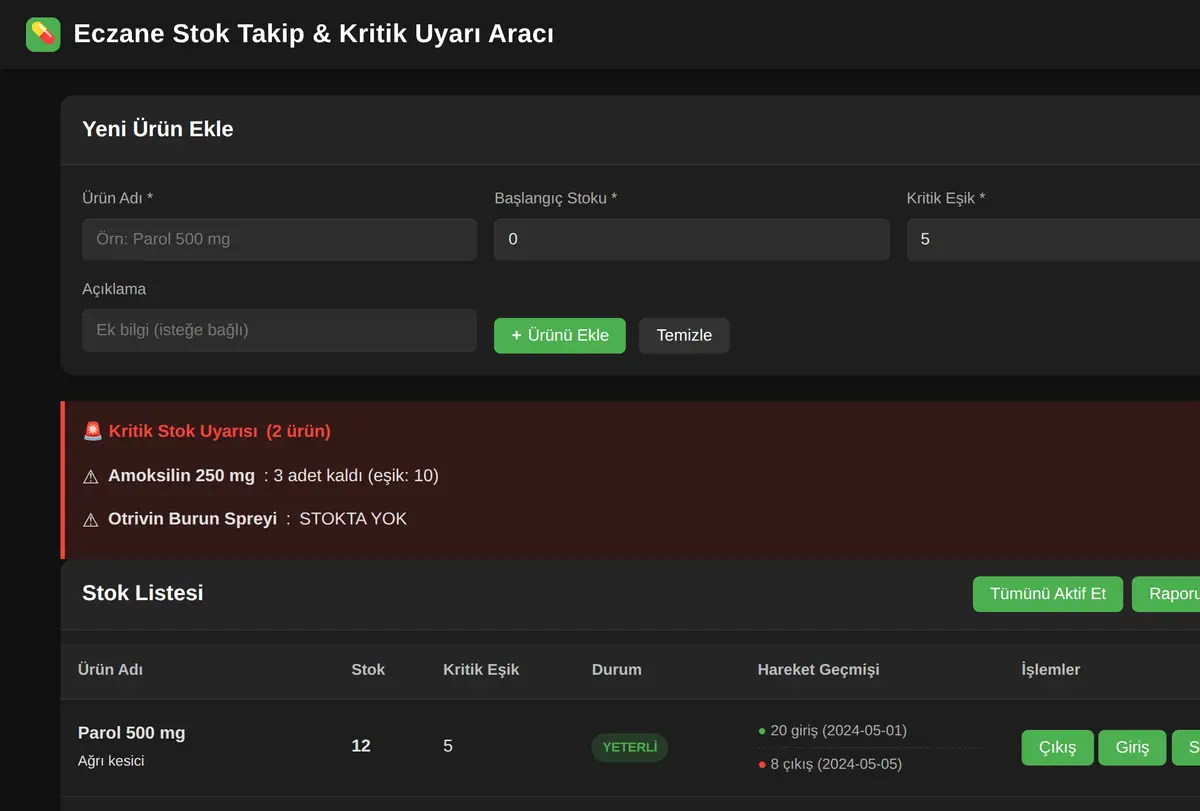Click the Durum column header
This screenshot has height=811, width=1200.
click(x=617, y=669)
